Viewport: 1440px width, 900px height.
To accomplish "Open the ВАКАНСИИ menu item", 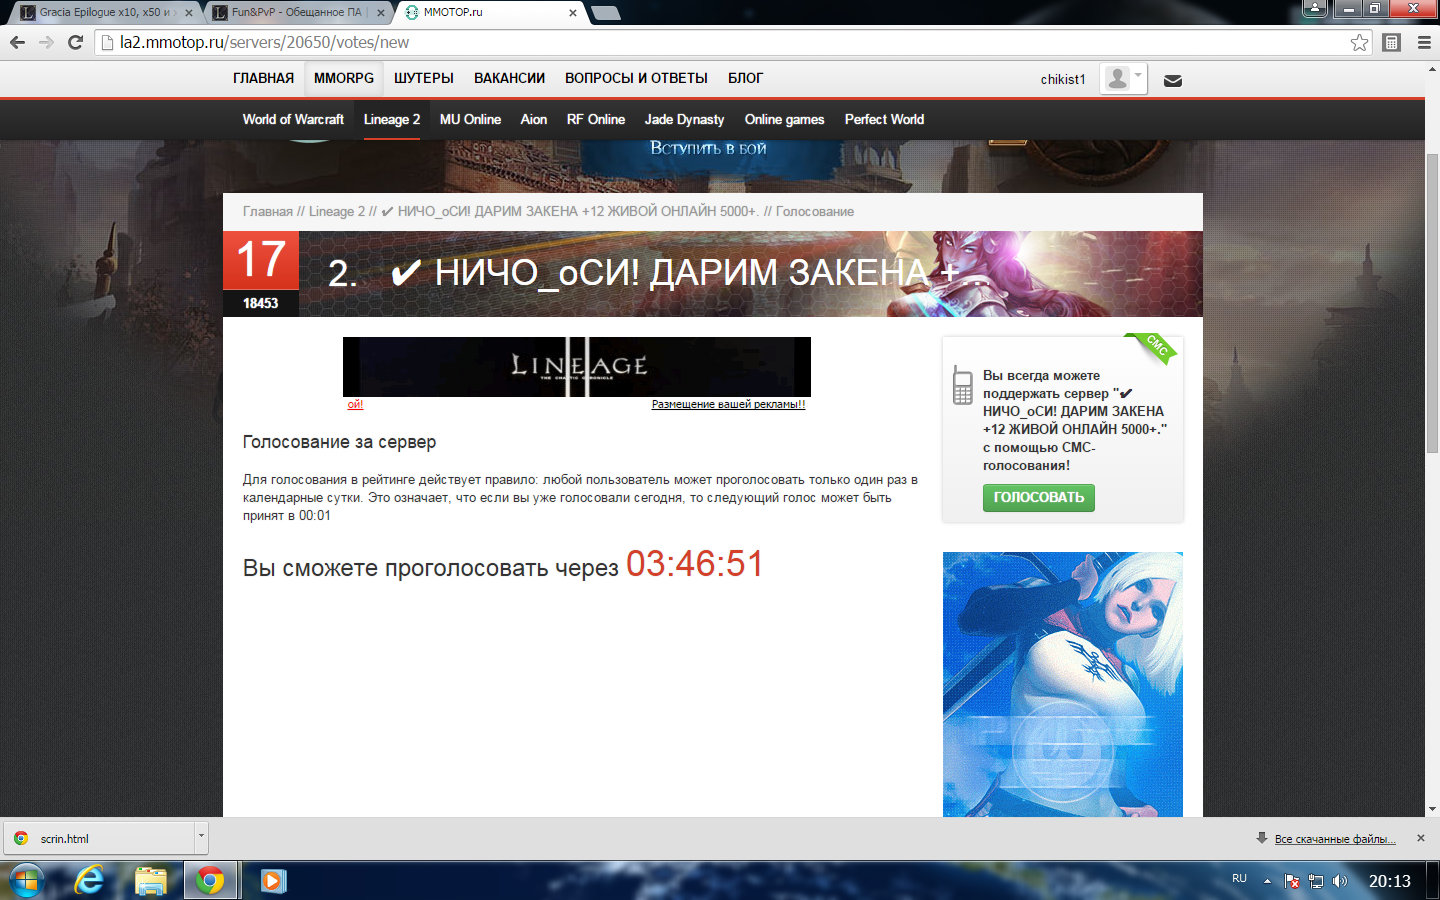I will tap(509, 78).
